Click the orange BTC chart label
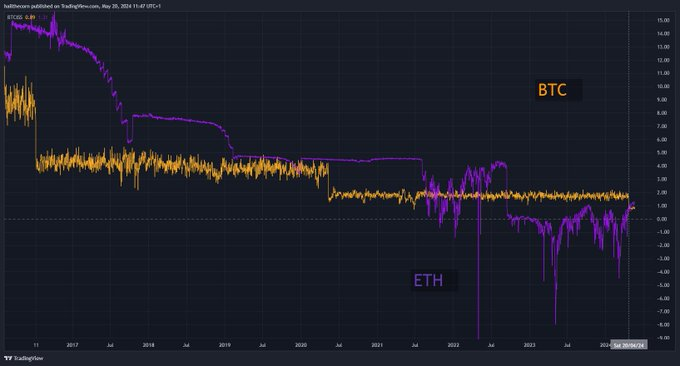The image size is (680, 366). click(552, 90)
